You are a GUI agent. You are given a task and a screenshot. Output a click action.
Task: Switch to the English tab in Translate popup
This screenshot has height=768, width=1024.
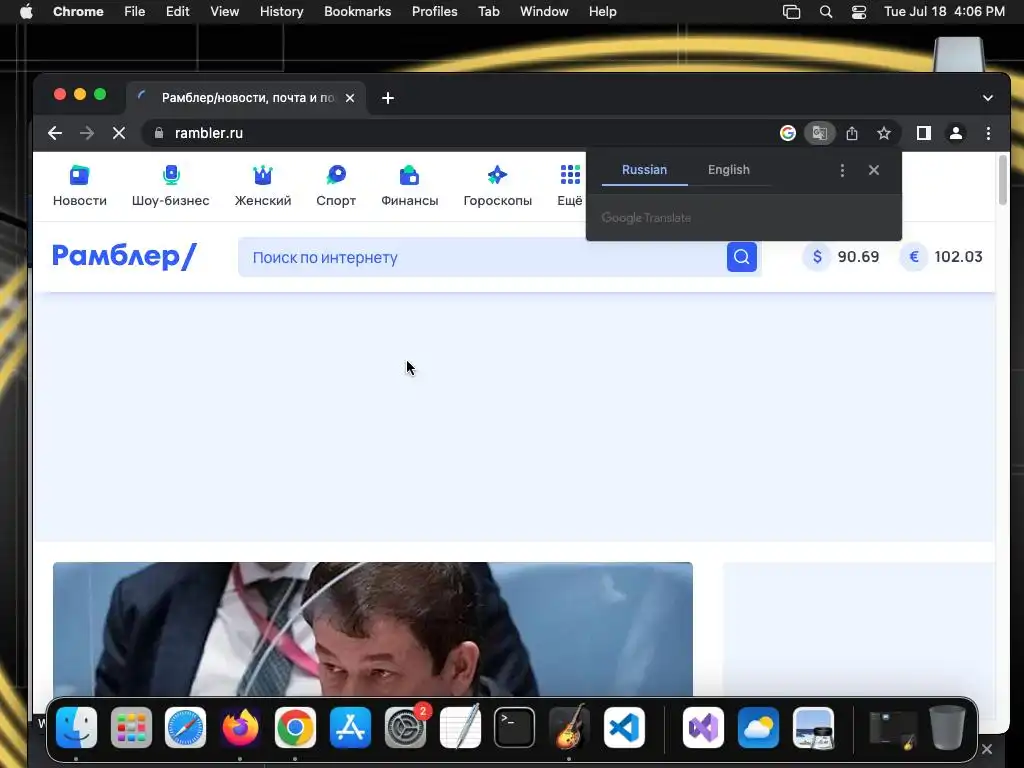coord(729,170)
